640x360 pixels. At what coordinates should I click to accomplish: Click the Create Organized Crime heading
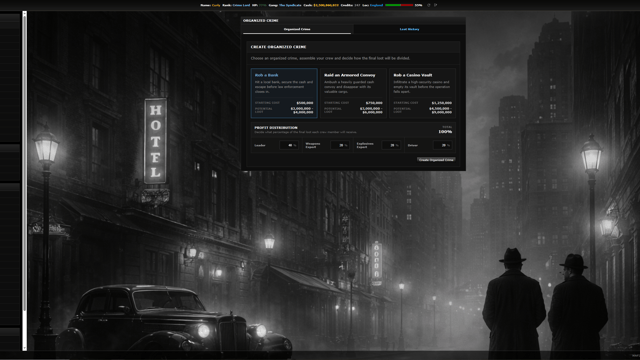point(278,47)
